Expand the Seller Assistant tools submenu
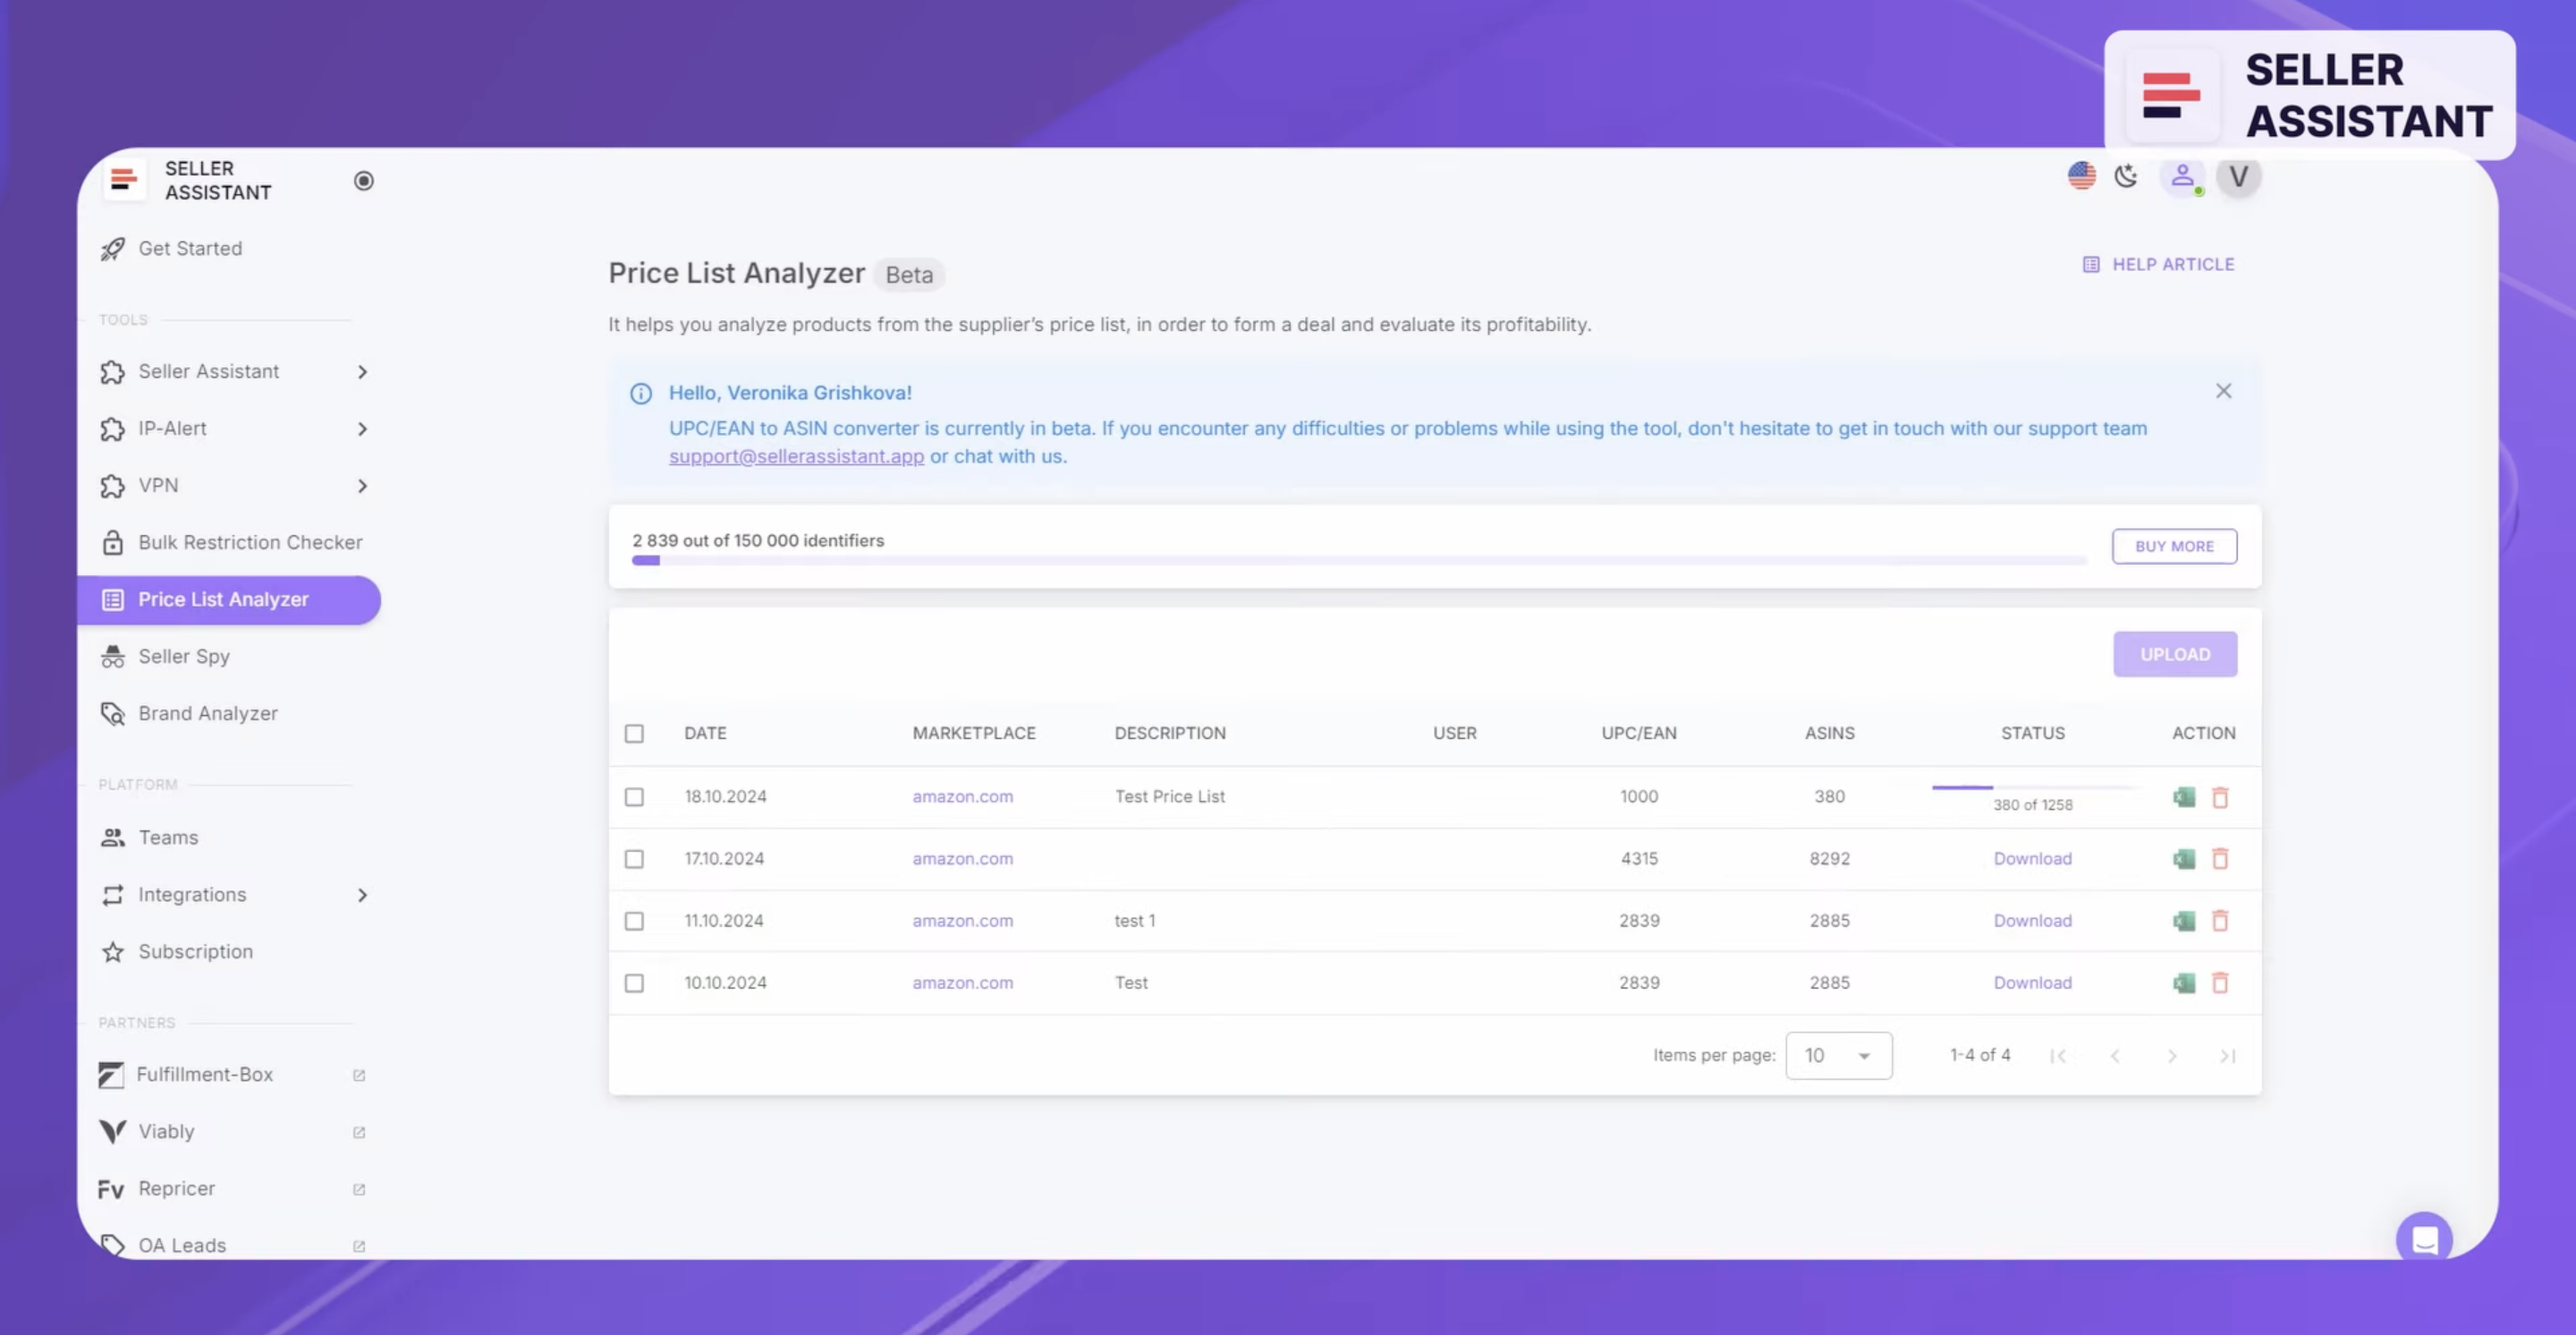The width and height of the screenshot is (2576, 1335). point(362,371)
